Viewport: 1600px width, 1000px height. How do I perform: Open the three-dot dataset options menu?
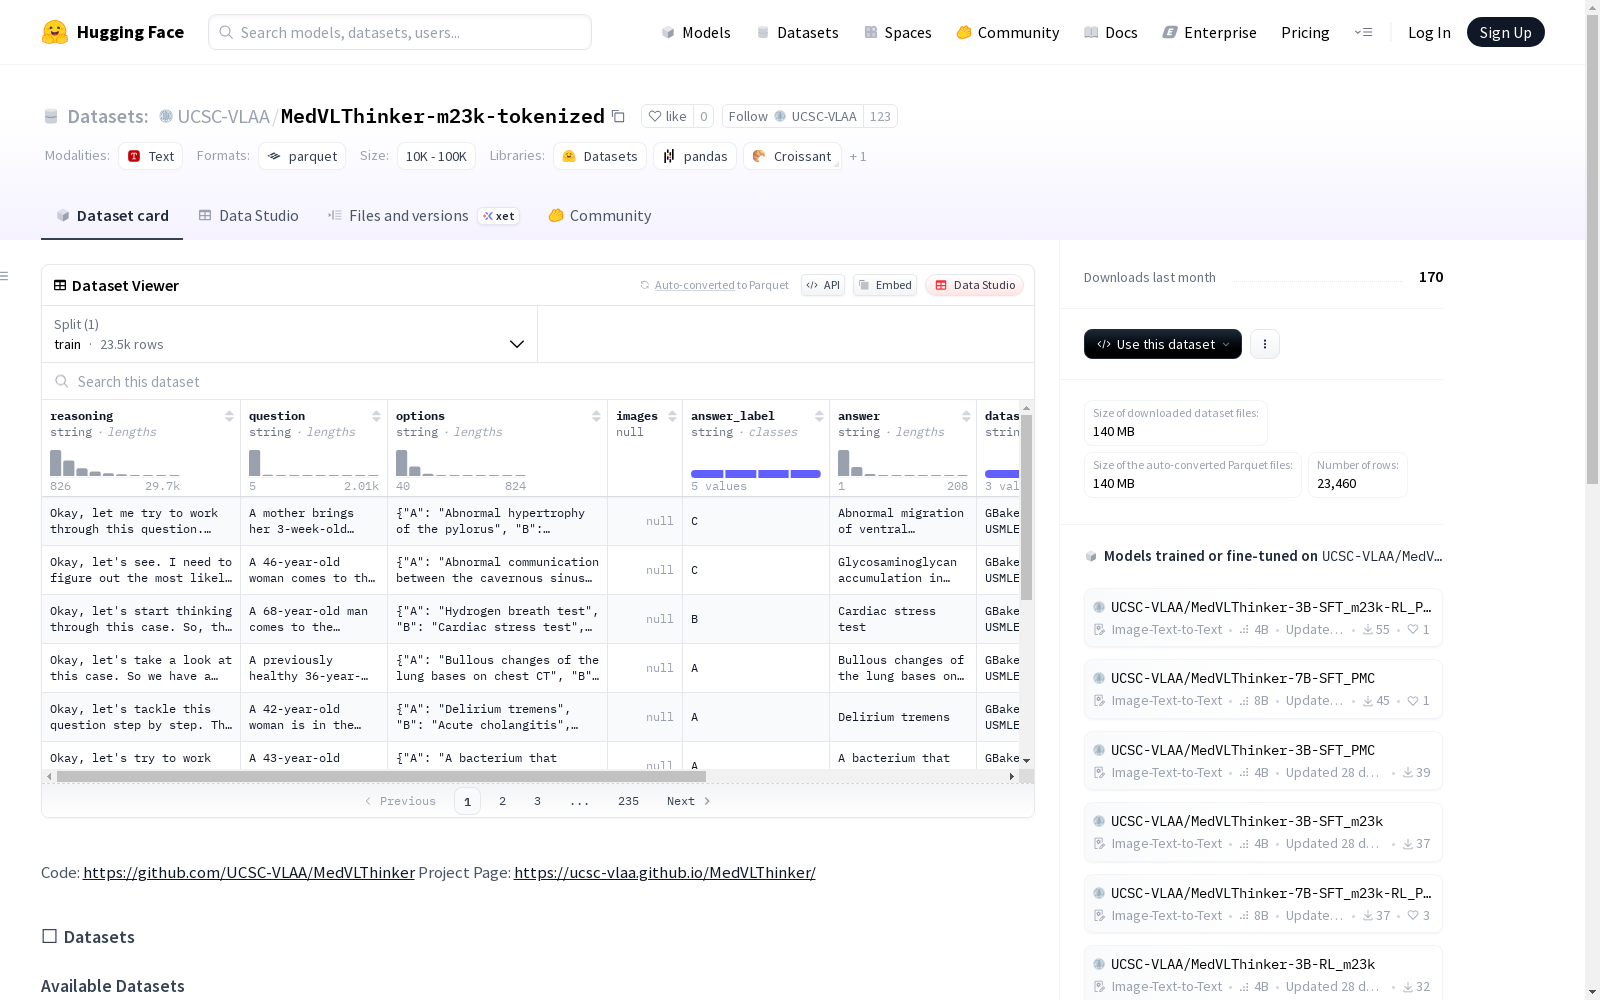(x=1265, y=344)
